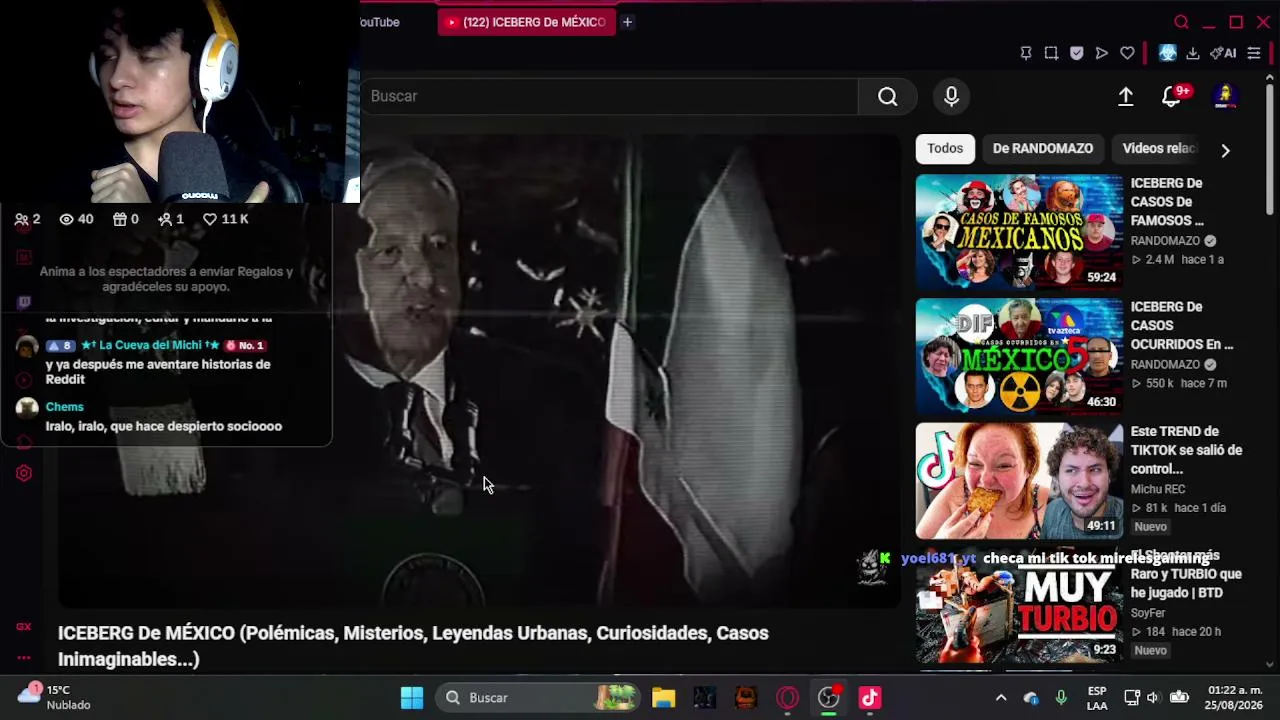Viewport: 1280px width, 720px height.
Task: Open the "México 5" casos ocurridos thumbnail
Action: [1019, 356]
